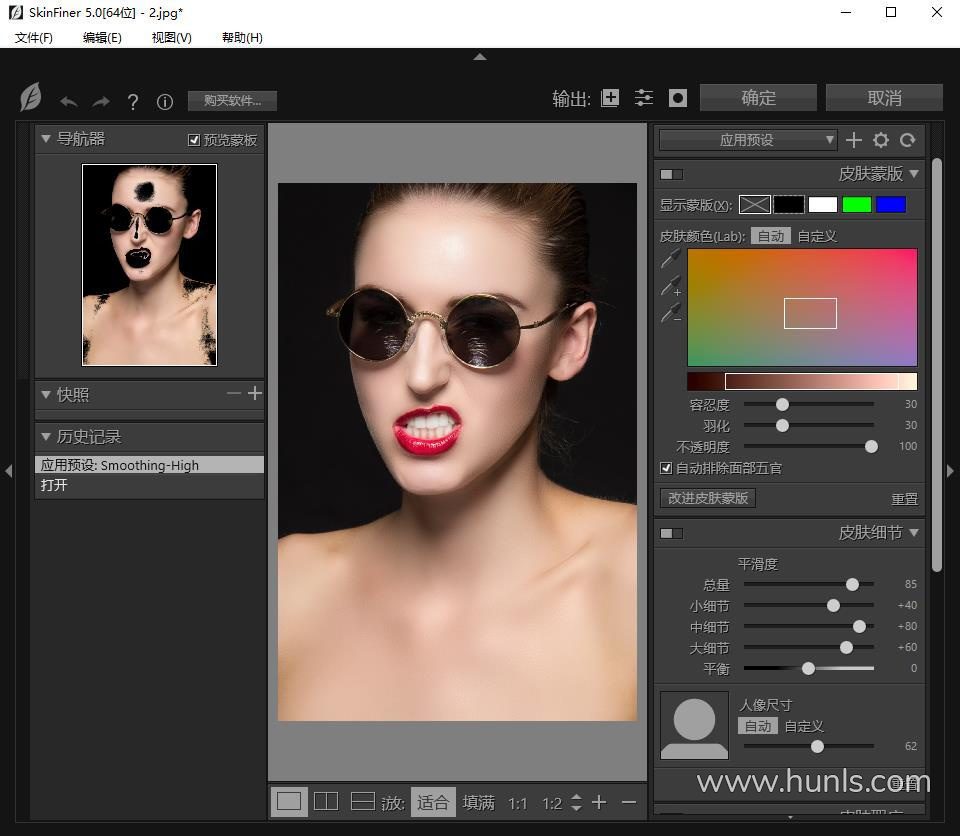Image resolution: width=960 pixels, height=836 pixels.
Task: Collapse the 历史记录 panel
Action: coord(46,437)
